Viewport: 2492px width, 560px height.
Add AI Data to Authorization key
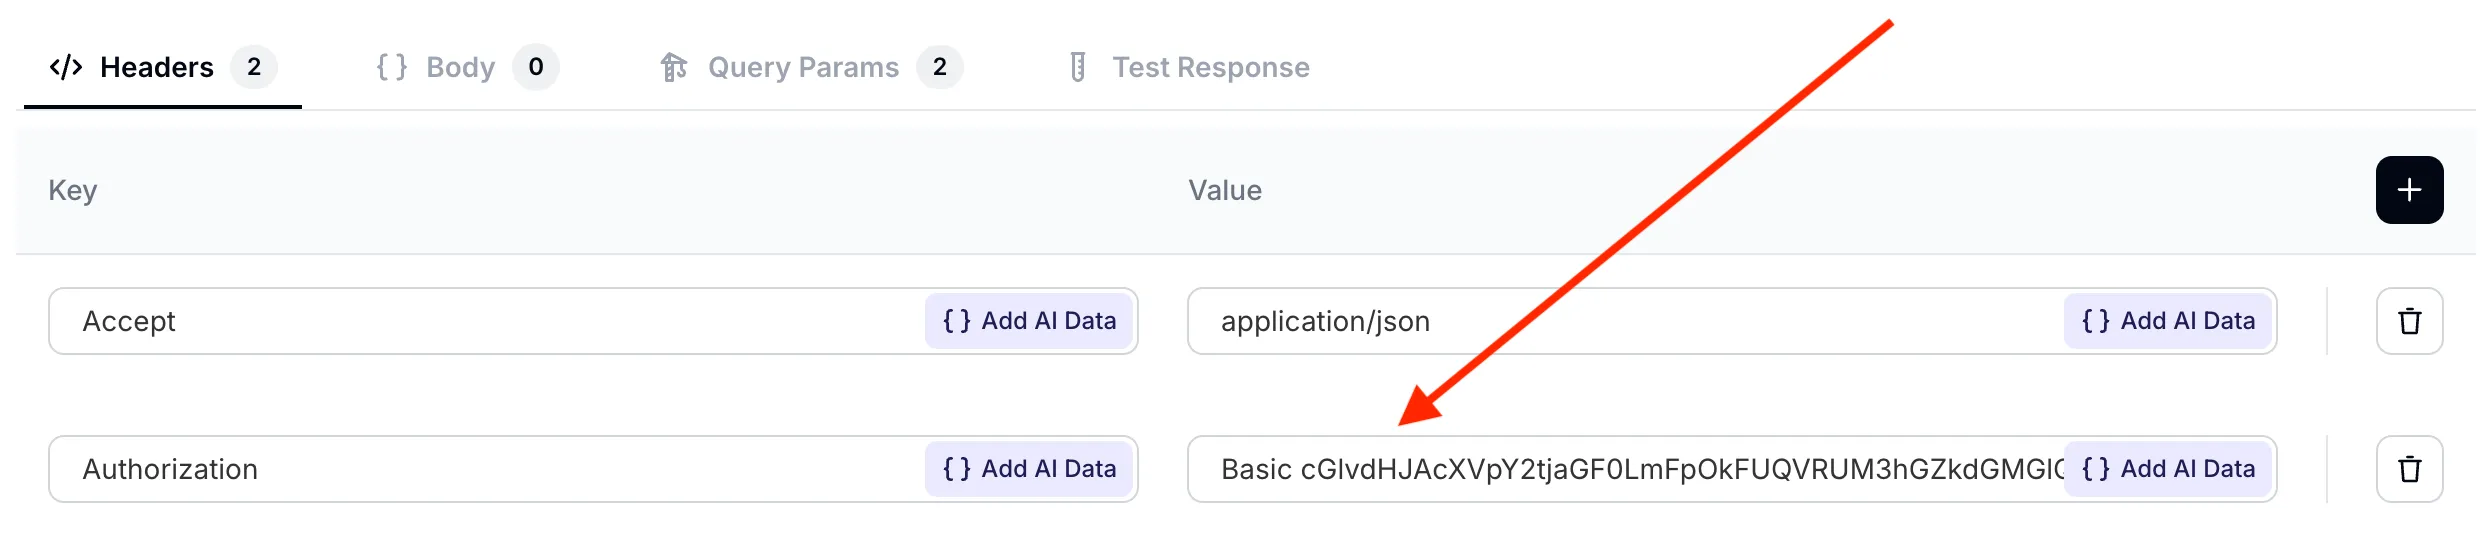(x=1029, y=469)
